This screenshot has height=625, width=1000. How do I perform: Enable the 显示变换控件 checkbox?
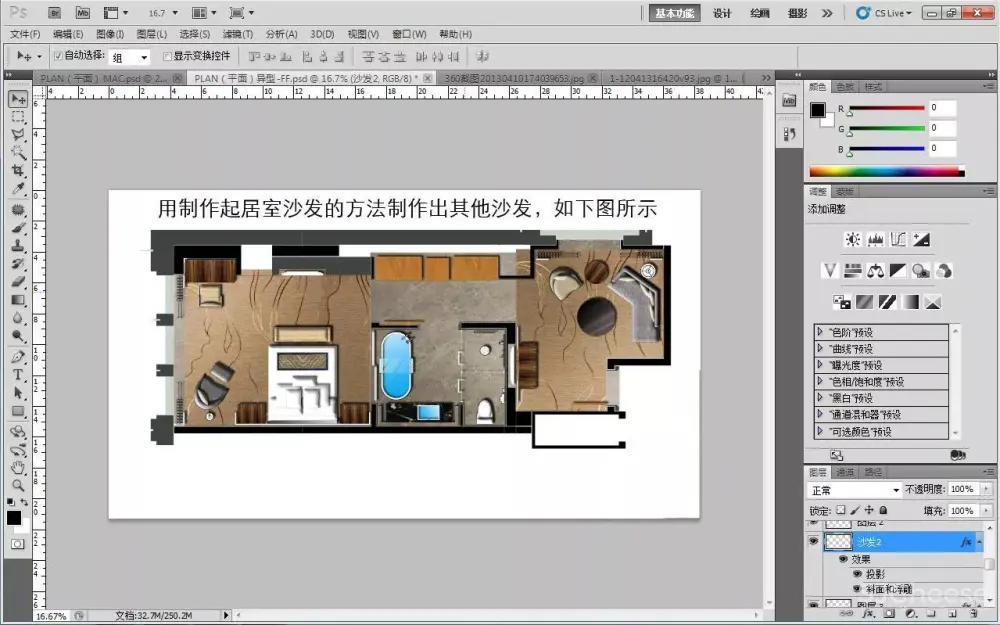[167, 57]
